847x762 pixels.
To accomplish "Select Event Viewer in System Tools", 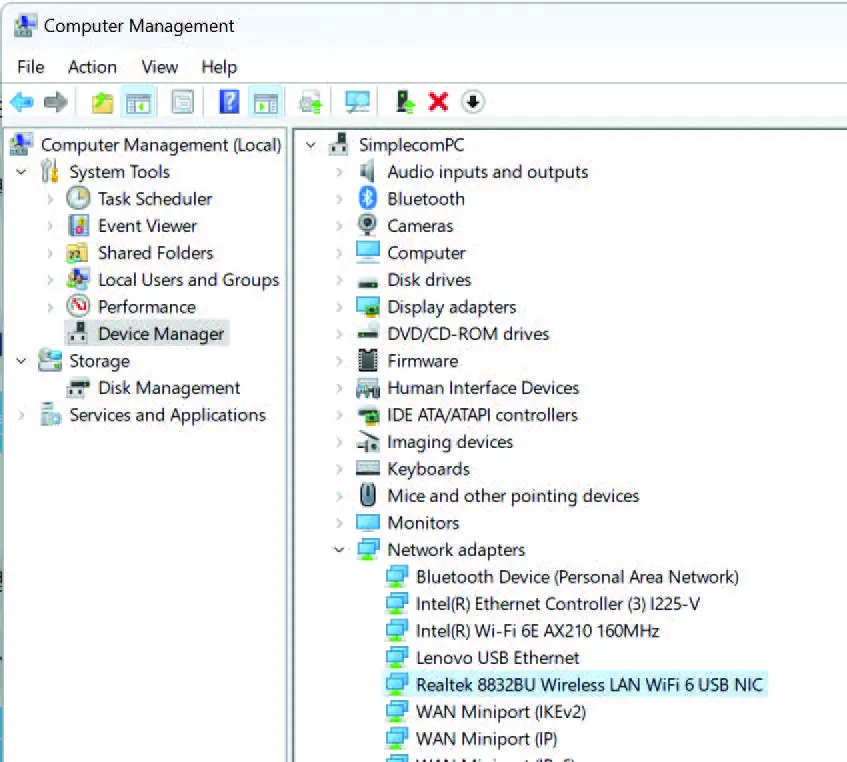I will click(147, 226).
